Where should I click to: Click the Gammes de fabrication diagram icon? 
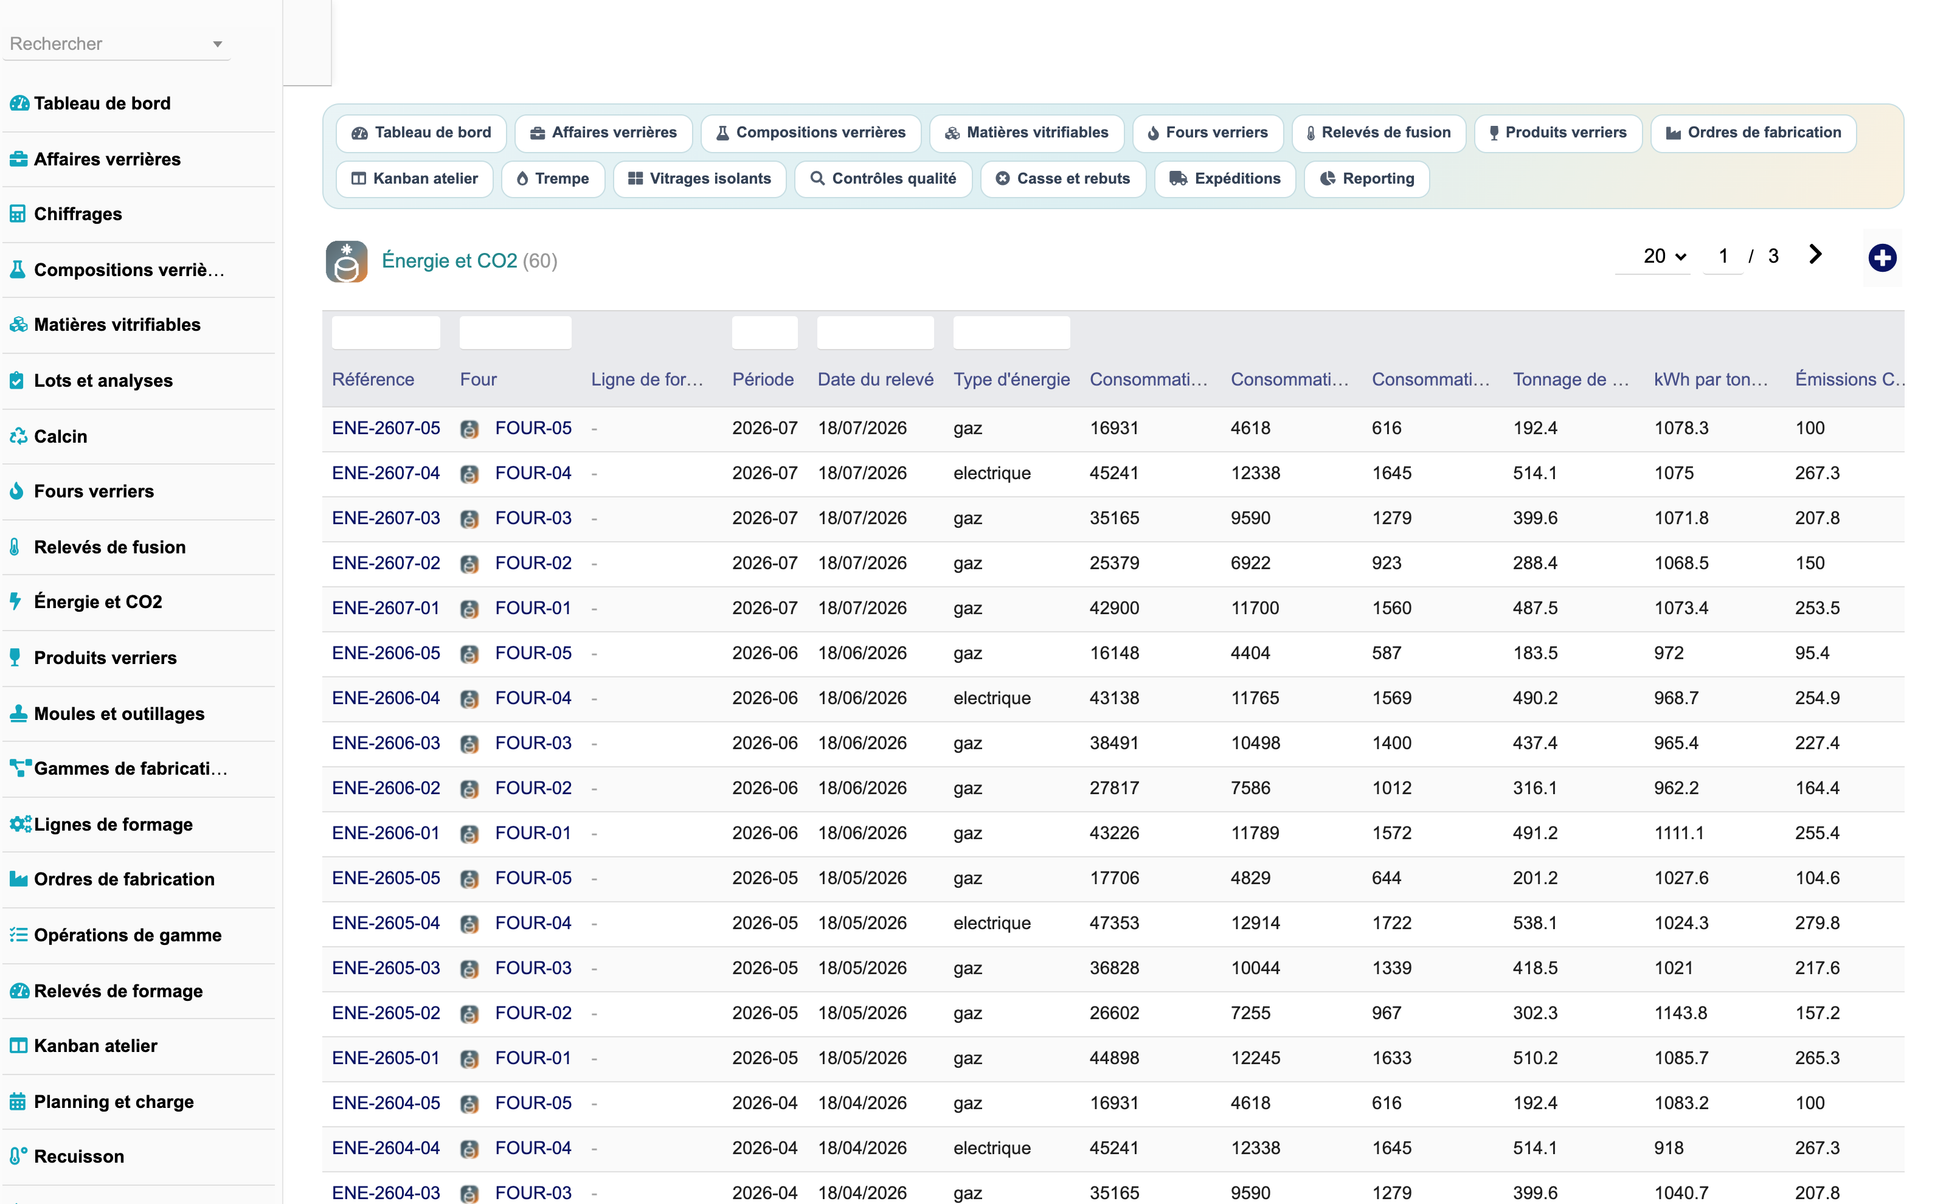(20, 769)
